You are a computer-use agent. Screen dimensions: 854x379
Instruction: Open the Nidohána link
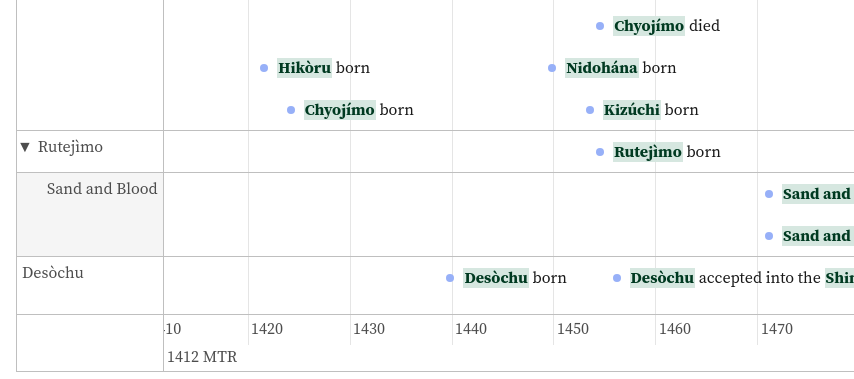point(602,68)
